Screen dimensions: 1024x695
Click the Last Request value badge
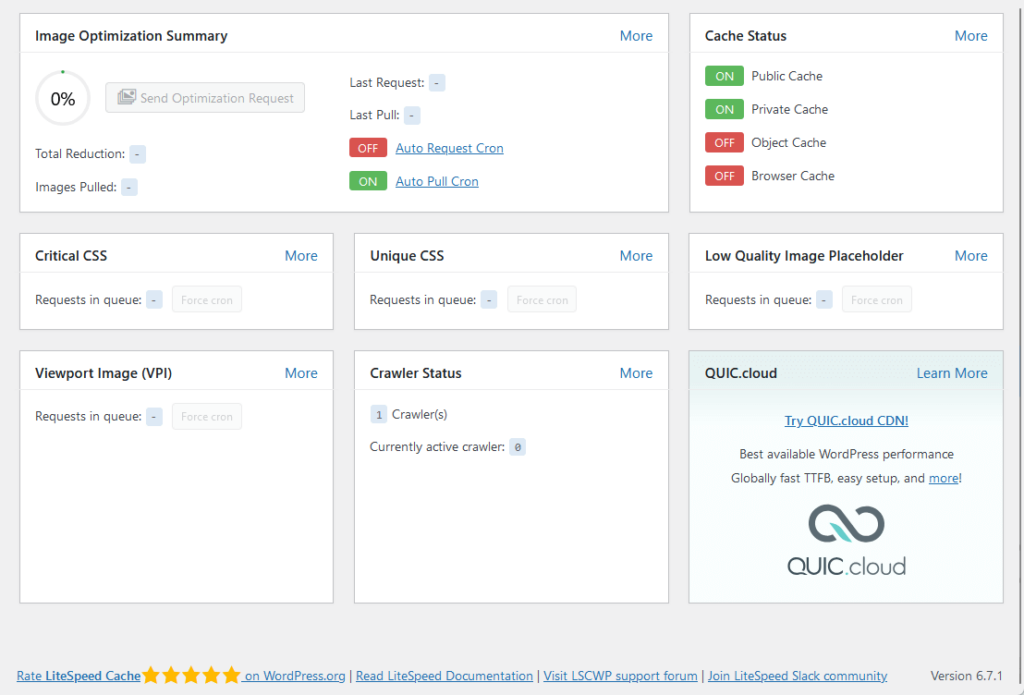[437, 83]
